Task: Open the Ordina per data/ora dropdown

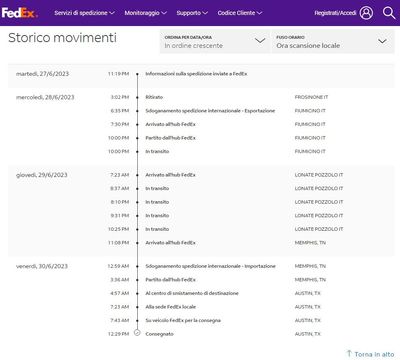Action: click(215, 41)
